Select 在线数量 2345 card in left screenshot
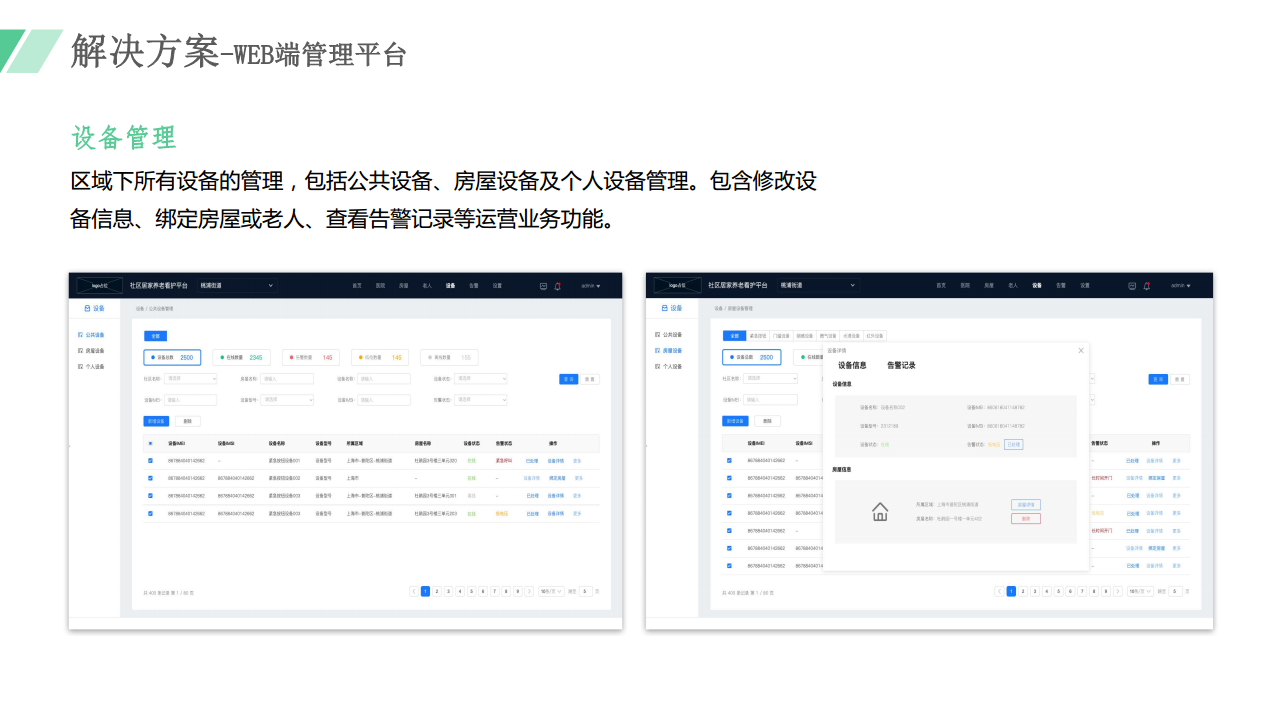 pyautogui.click(x=242, y=357)
